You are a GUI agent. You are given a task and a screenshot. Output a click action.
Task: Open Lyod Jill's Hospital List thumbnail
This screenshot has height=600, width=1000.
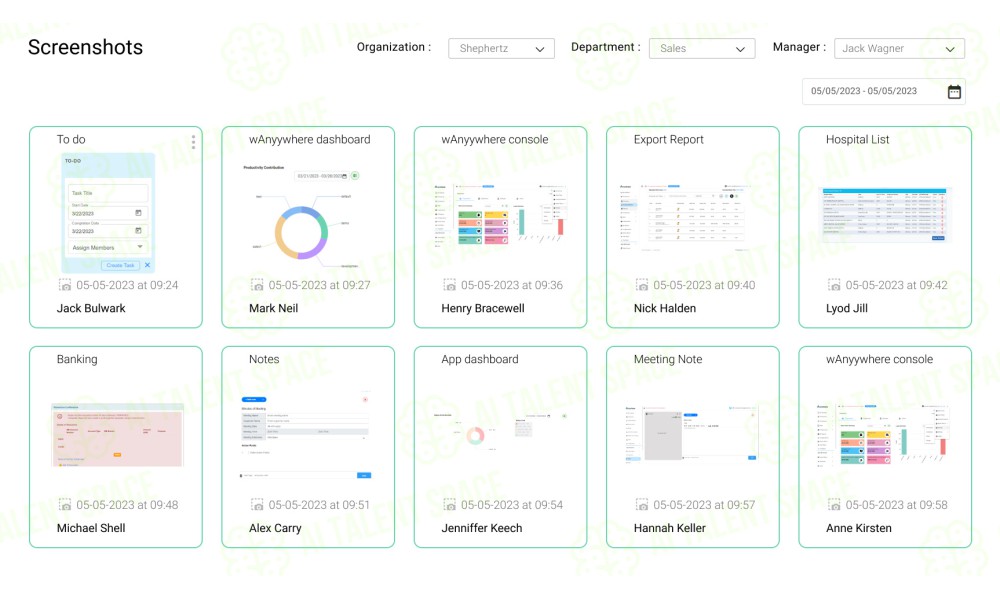(883, 215)
